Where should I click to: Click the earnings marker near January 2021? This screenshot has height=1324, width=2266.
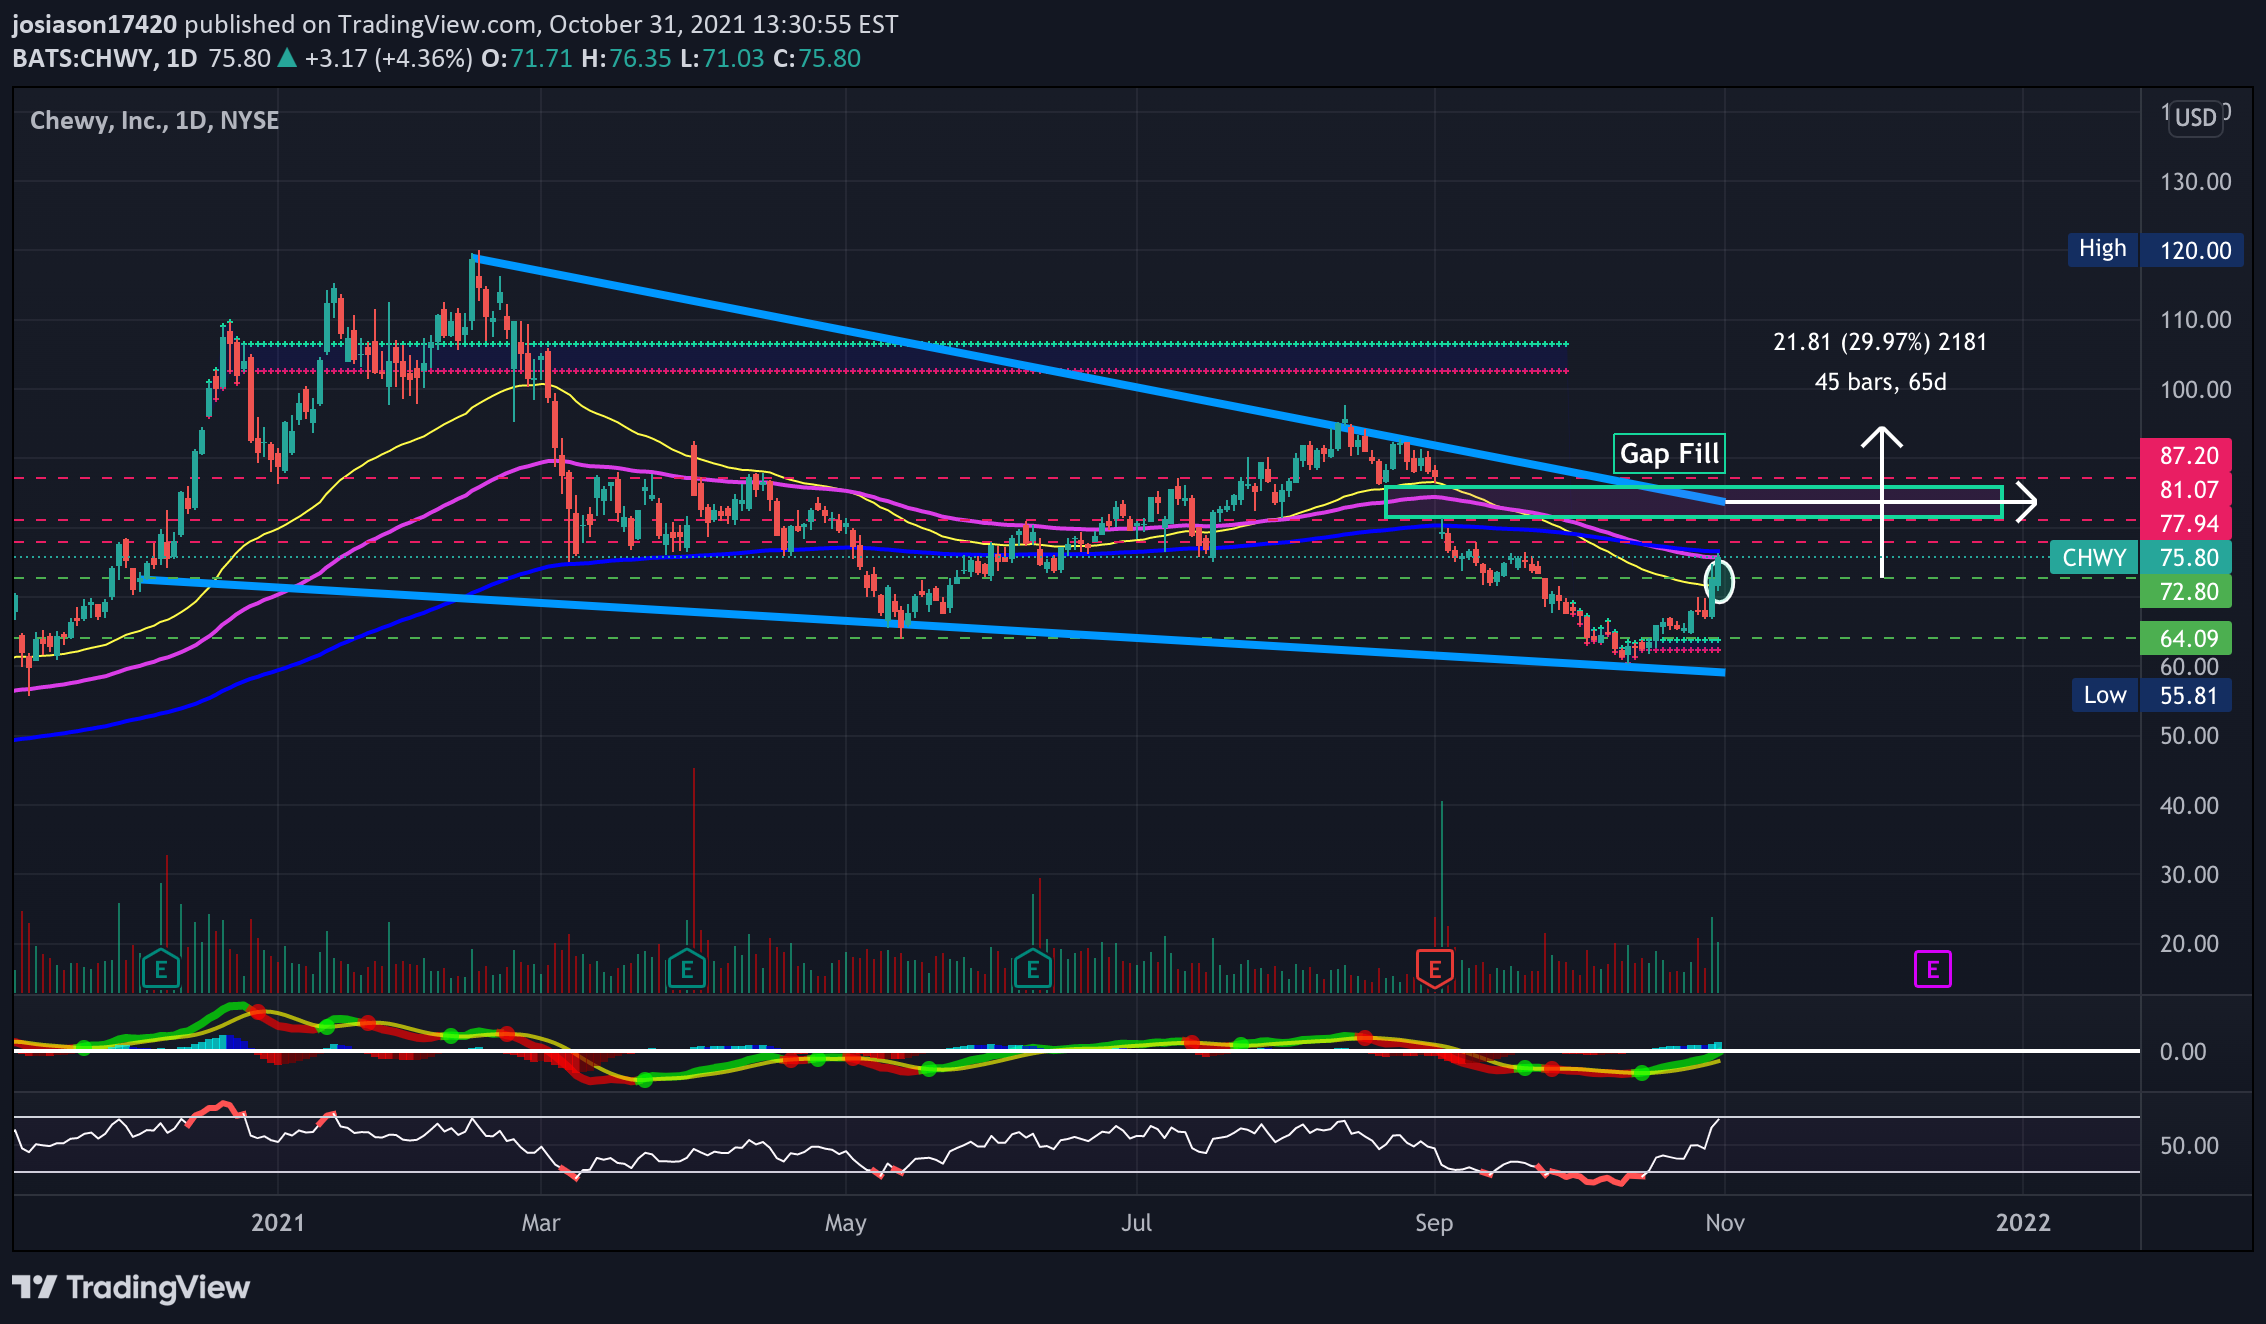coord(160,969)
